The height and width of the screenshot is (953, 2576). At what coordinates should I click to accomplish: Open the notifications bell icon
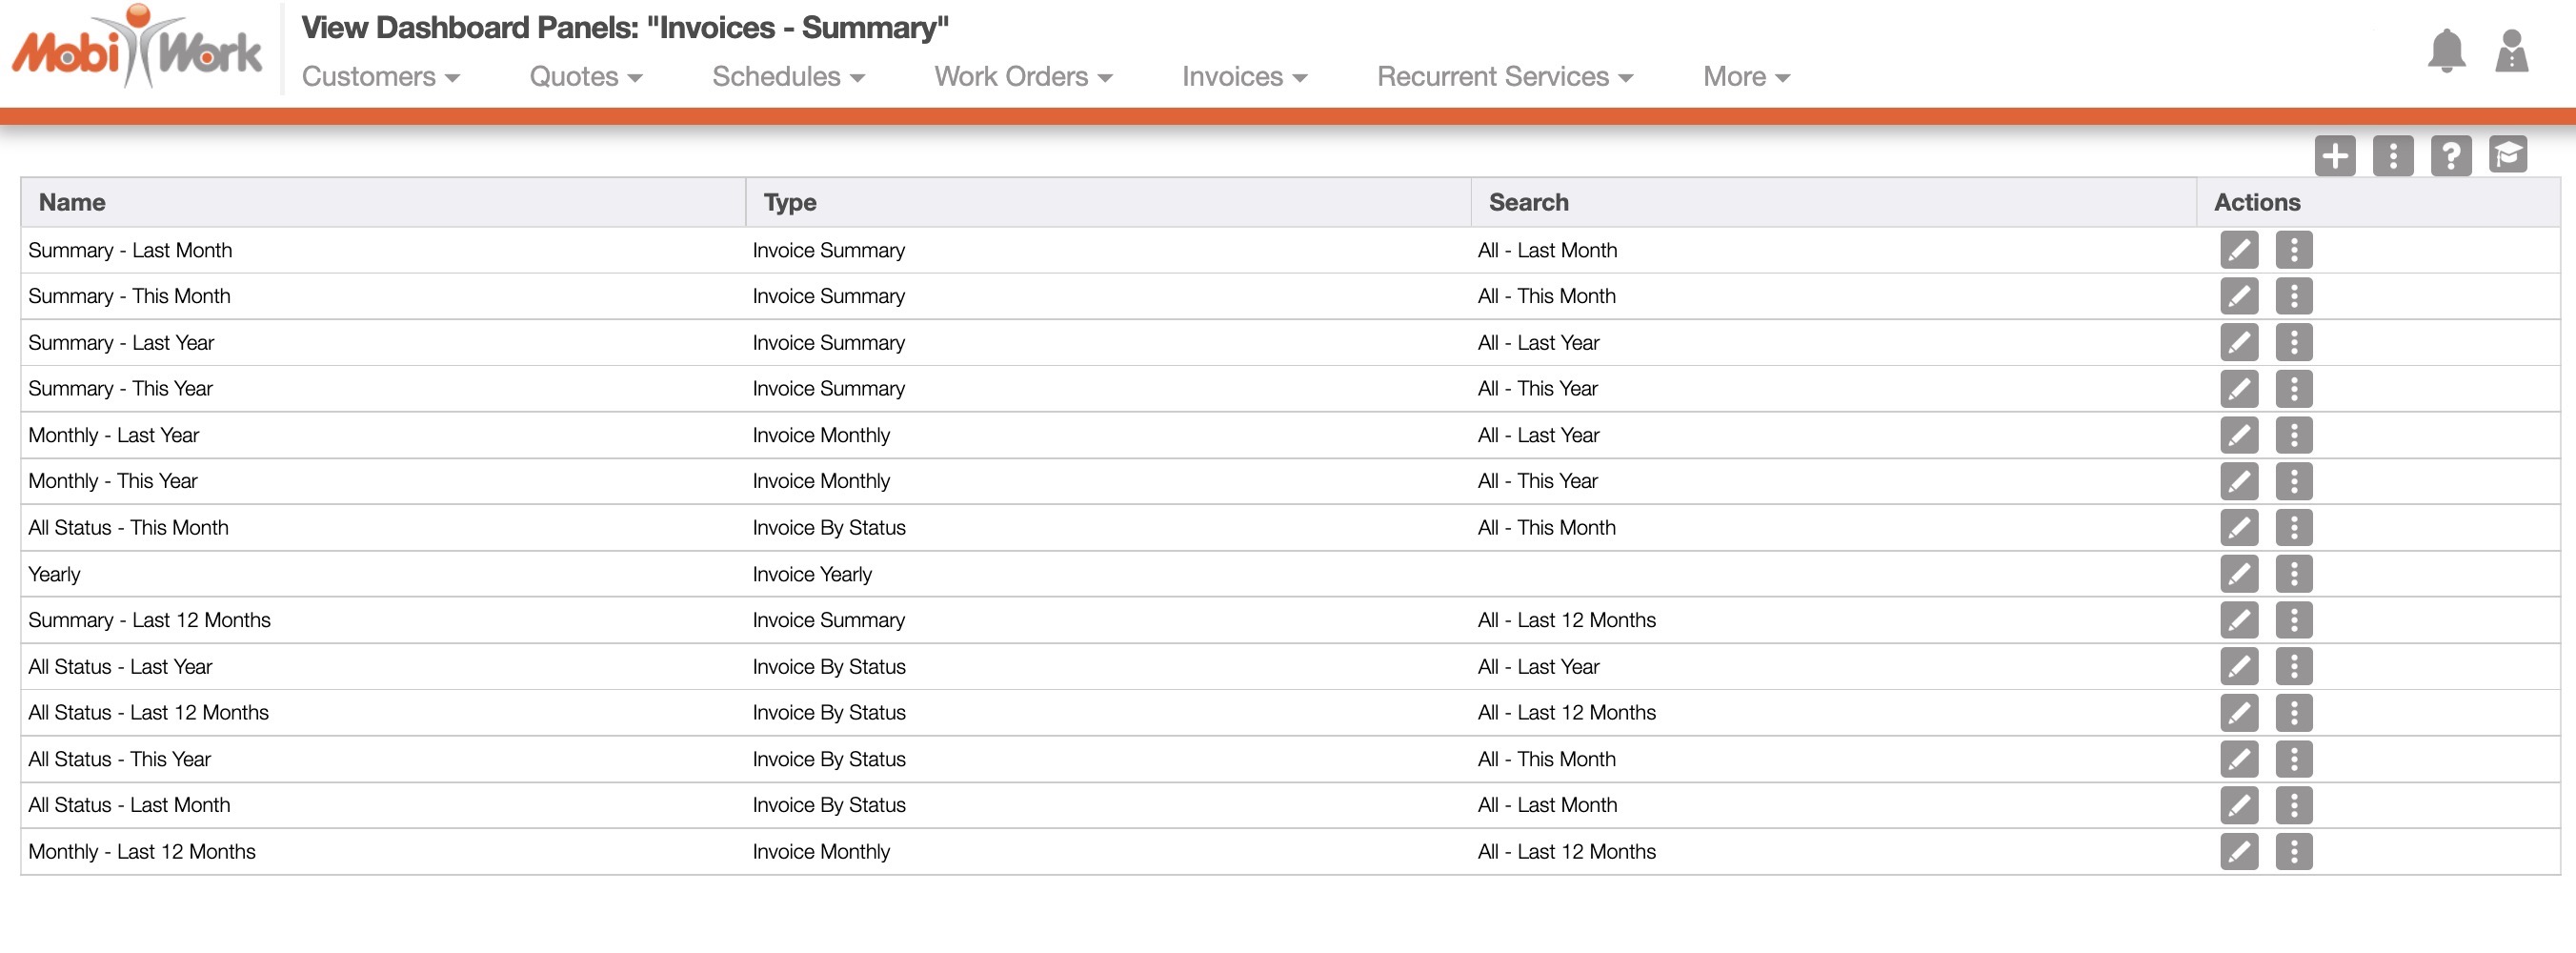2446,51
